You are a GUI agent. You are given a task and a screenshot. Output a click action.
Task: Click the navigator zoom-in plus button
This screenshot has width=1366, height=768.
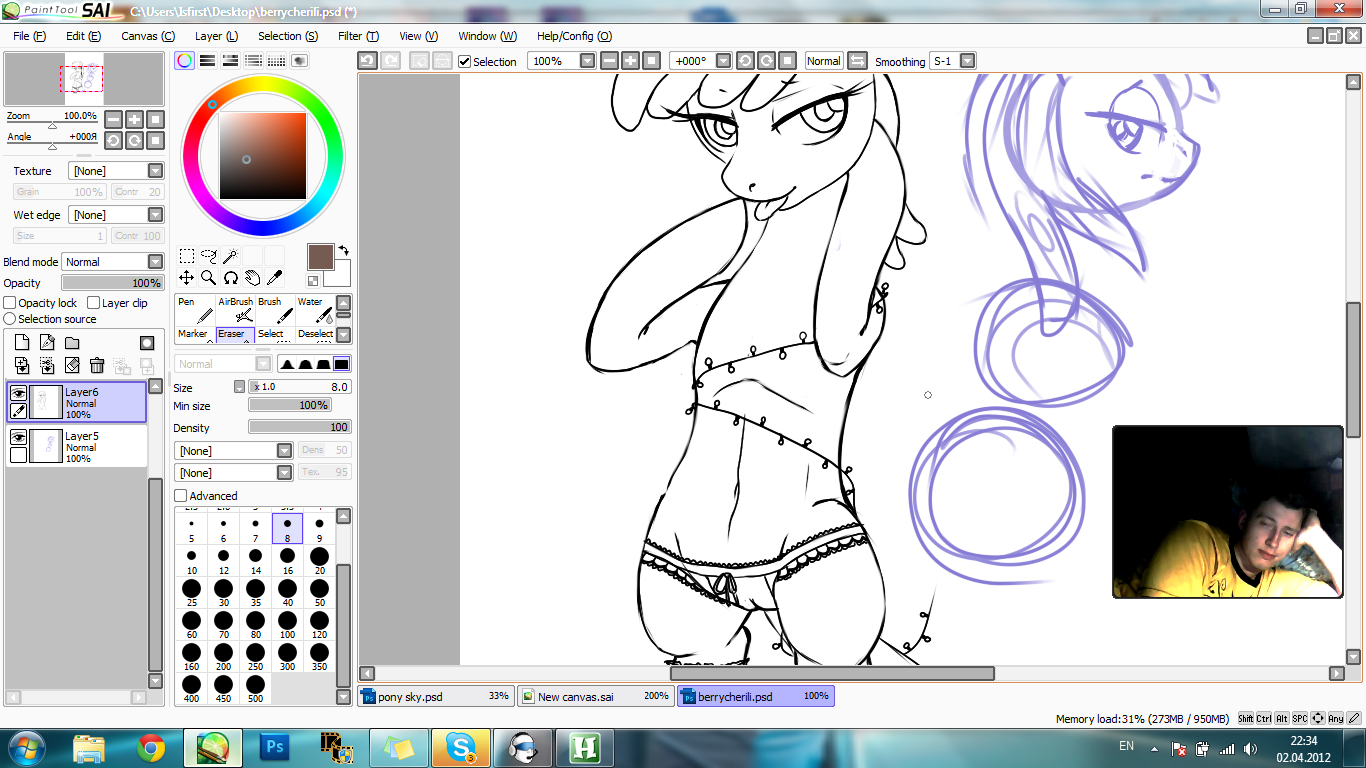click(134, 119)
